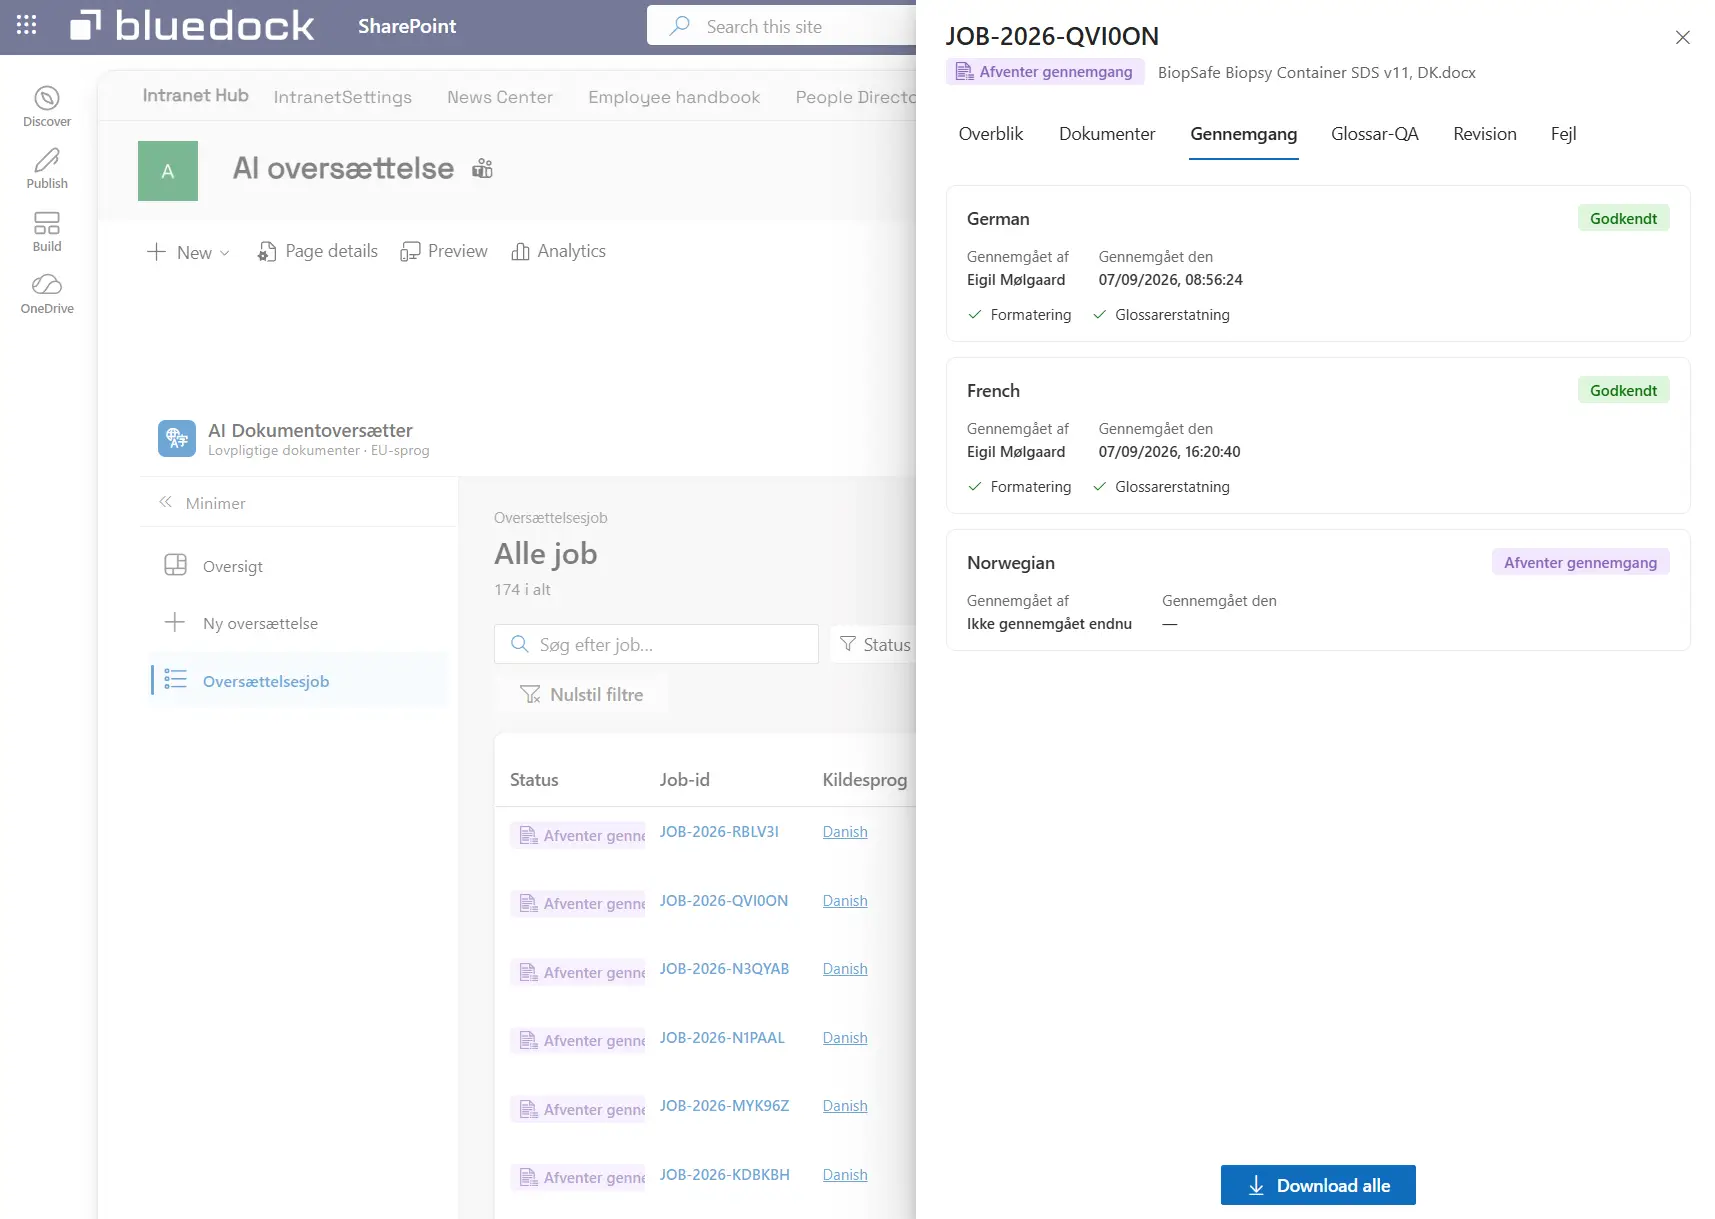The image size is (1715, 1219).
Task: Click the AI Dokumentoversætter app icon
Action: (177, 438)
